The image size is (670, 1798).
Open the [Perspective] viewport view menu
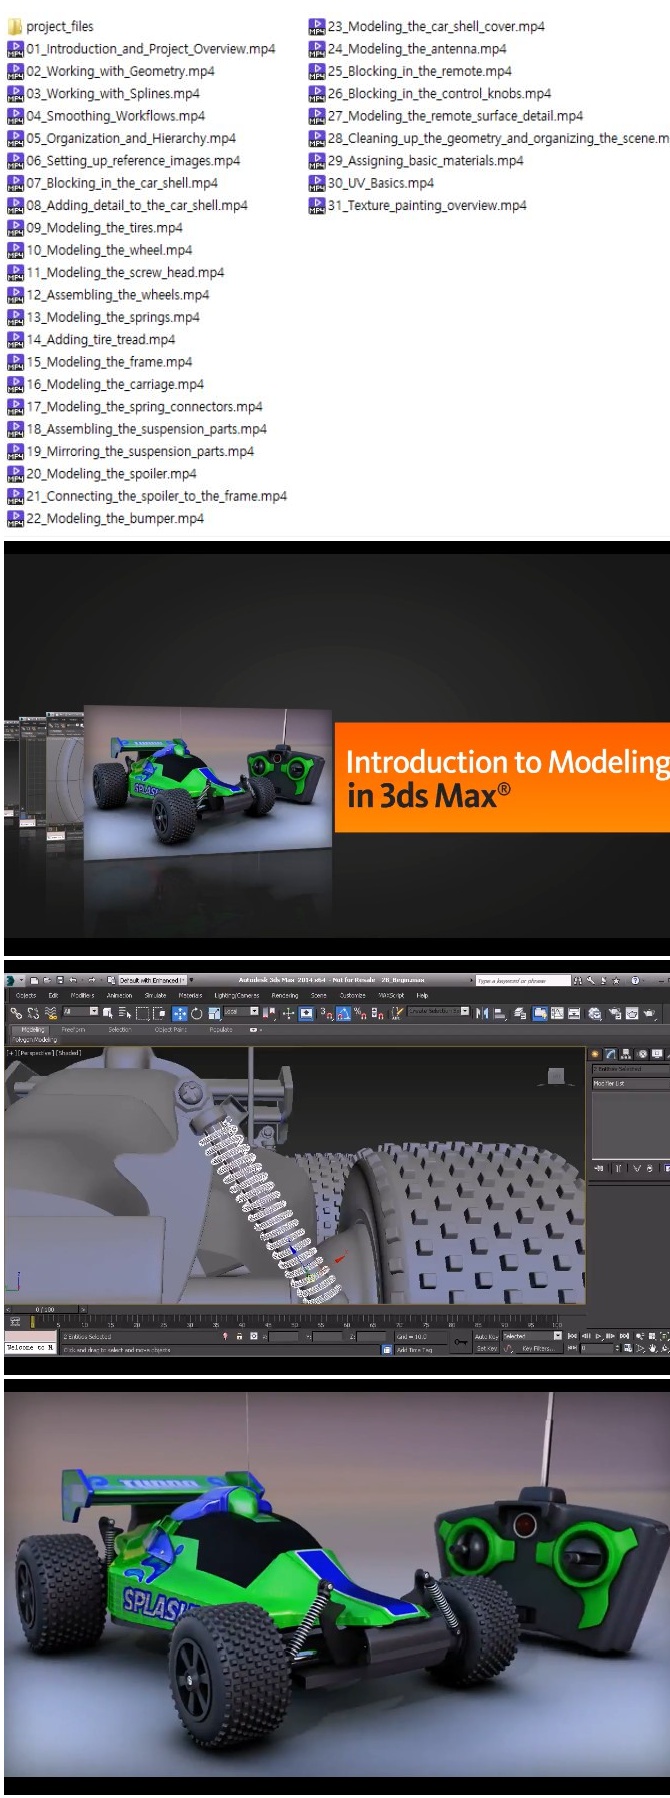(35, 1052)
